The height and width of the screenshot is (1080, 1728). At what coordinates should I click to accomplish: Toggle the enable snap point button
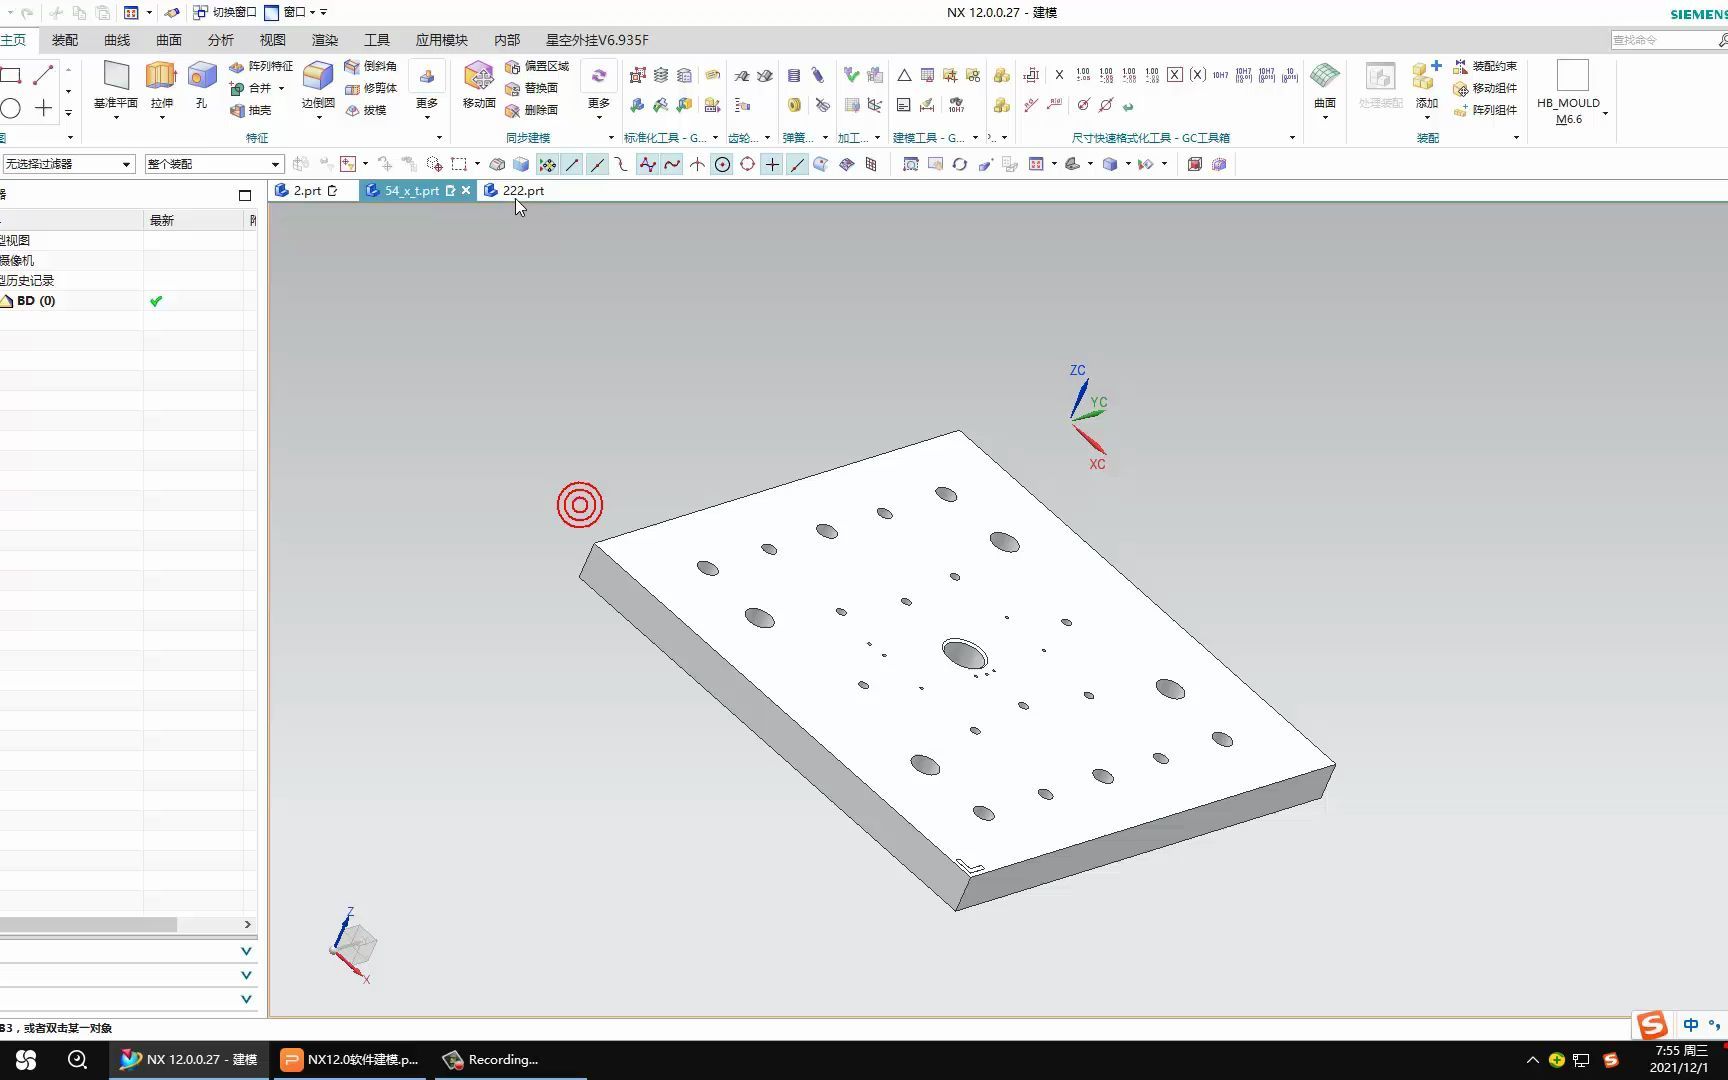click(x=547, y=164)
